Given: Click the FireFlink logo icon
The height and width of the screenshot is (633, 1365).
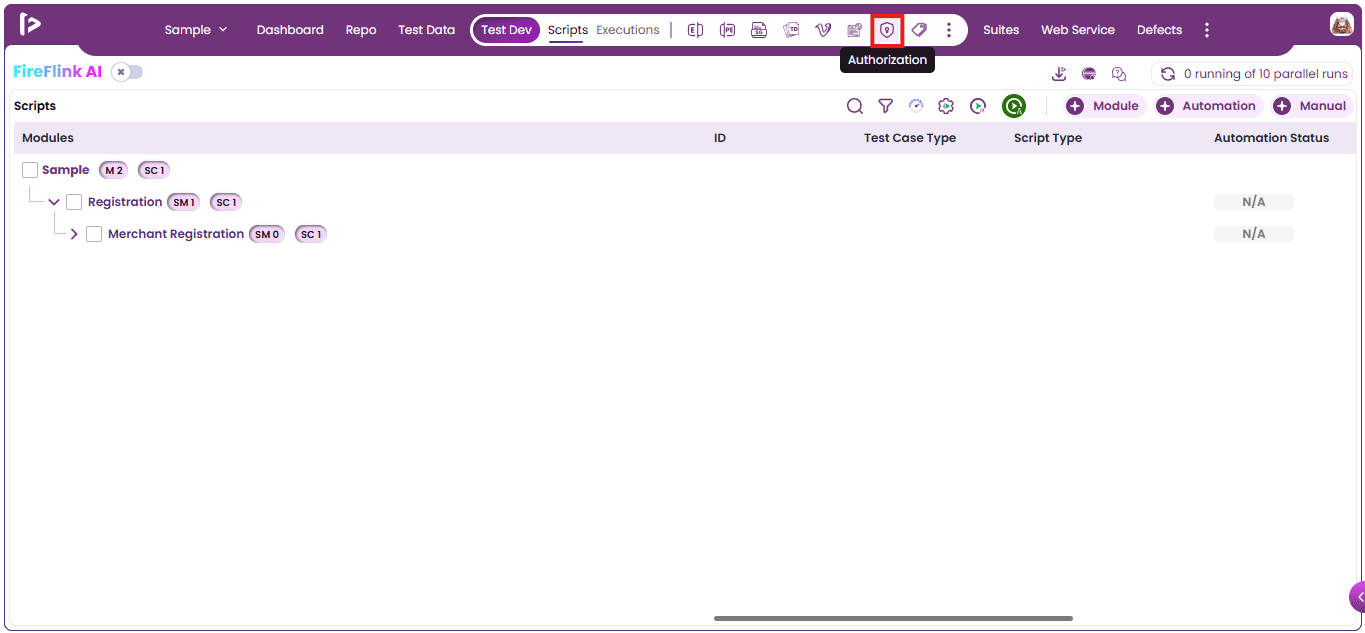Looking at the screenshot, I should (30, 24).
